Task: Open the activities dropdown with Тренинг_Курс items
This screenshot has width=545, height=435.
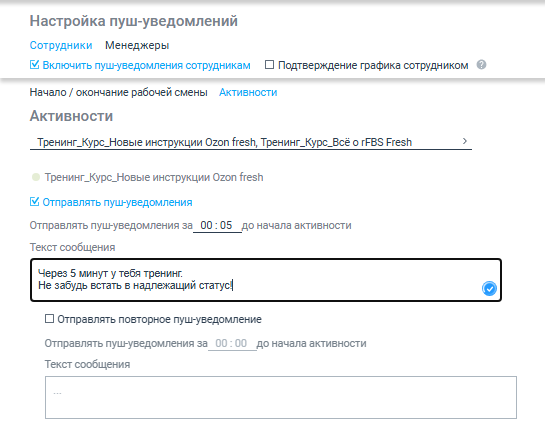Action: (251, 142)
